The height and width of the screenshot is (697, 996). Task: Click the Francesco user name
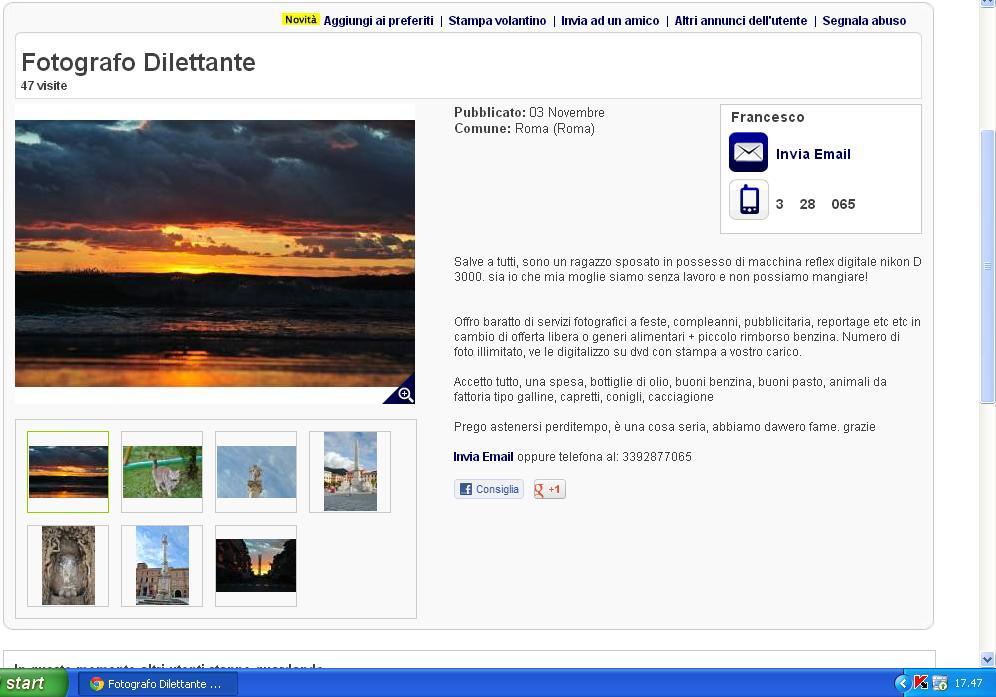(767, 117)
